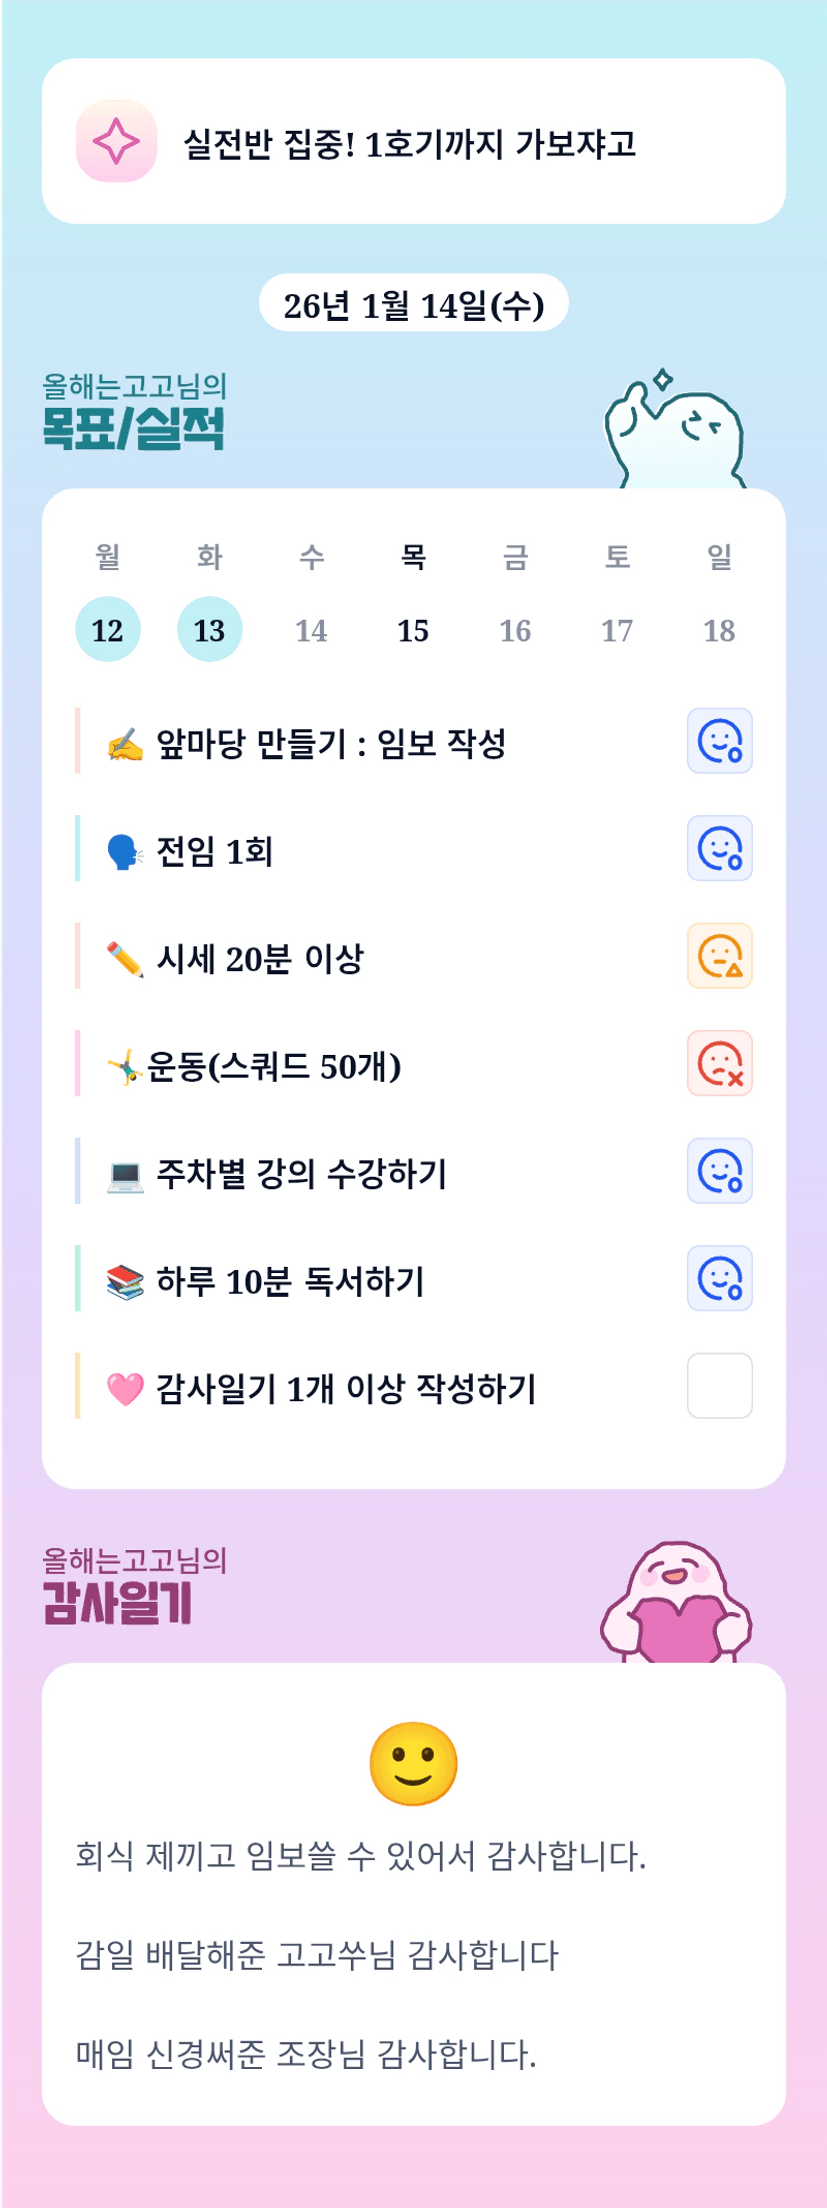Select Saturday 17 in the week calendar
827x2208 pixels.
(617, 630)
